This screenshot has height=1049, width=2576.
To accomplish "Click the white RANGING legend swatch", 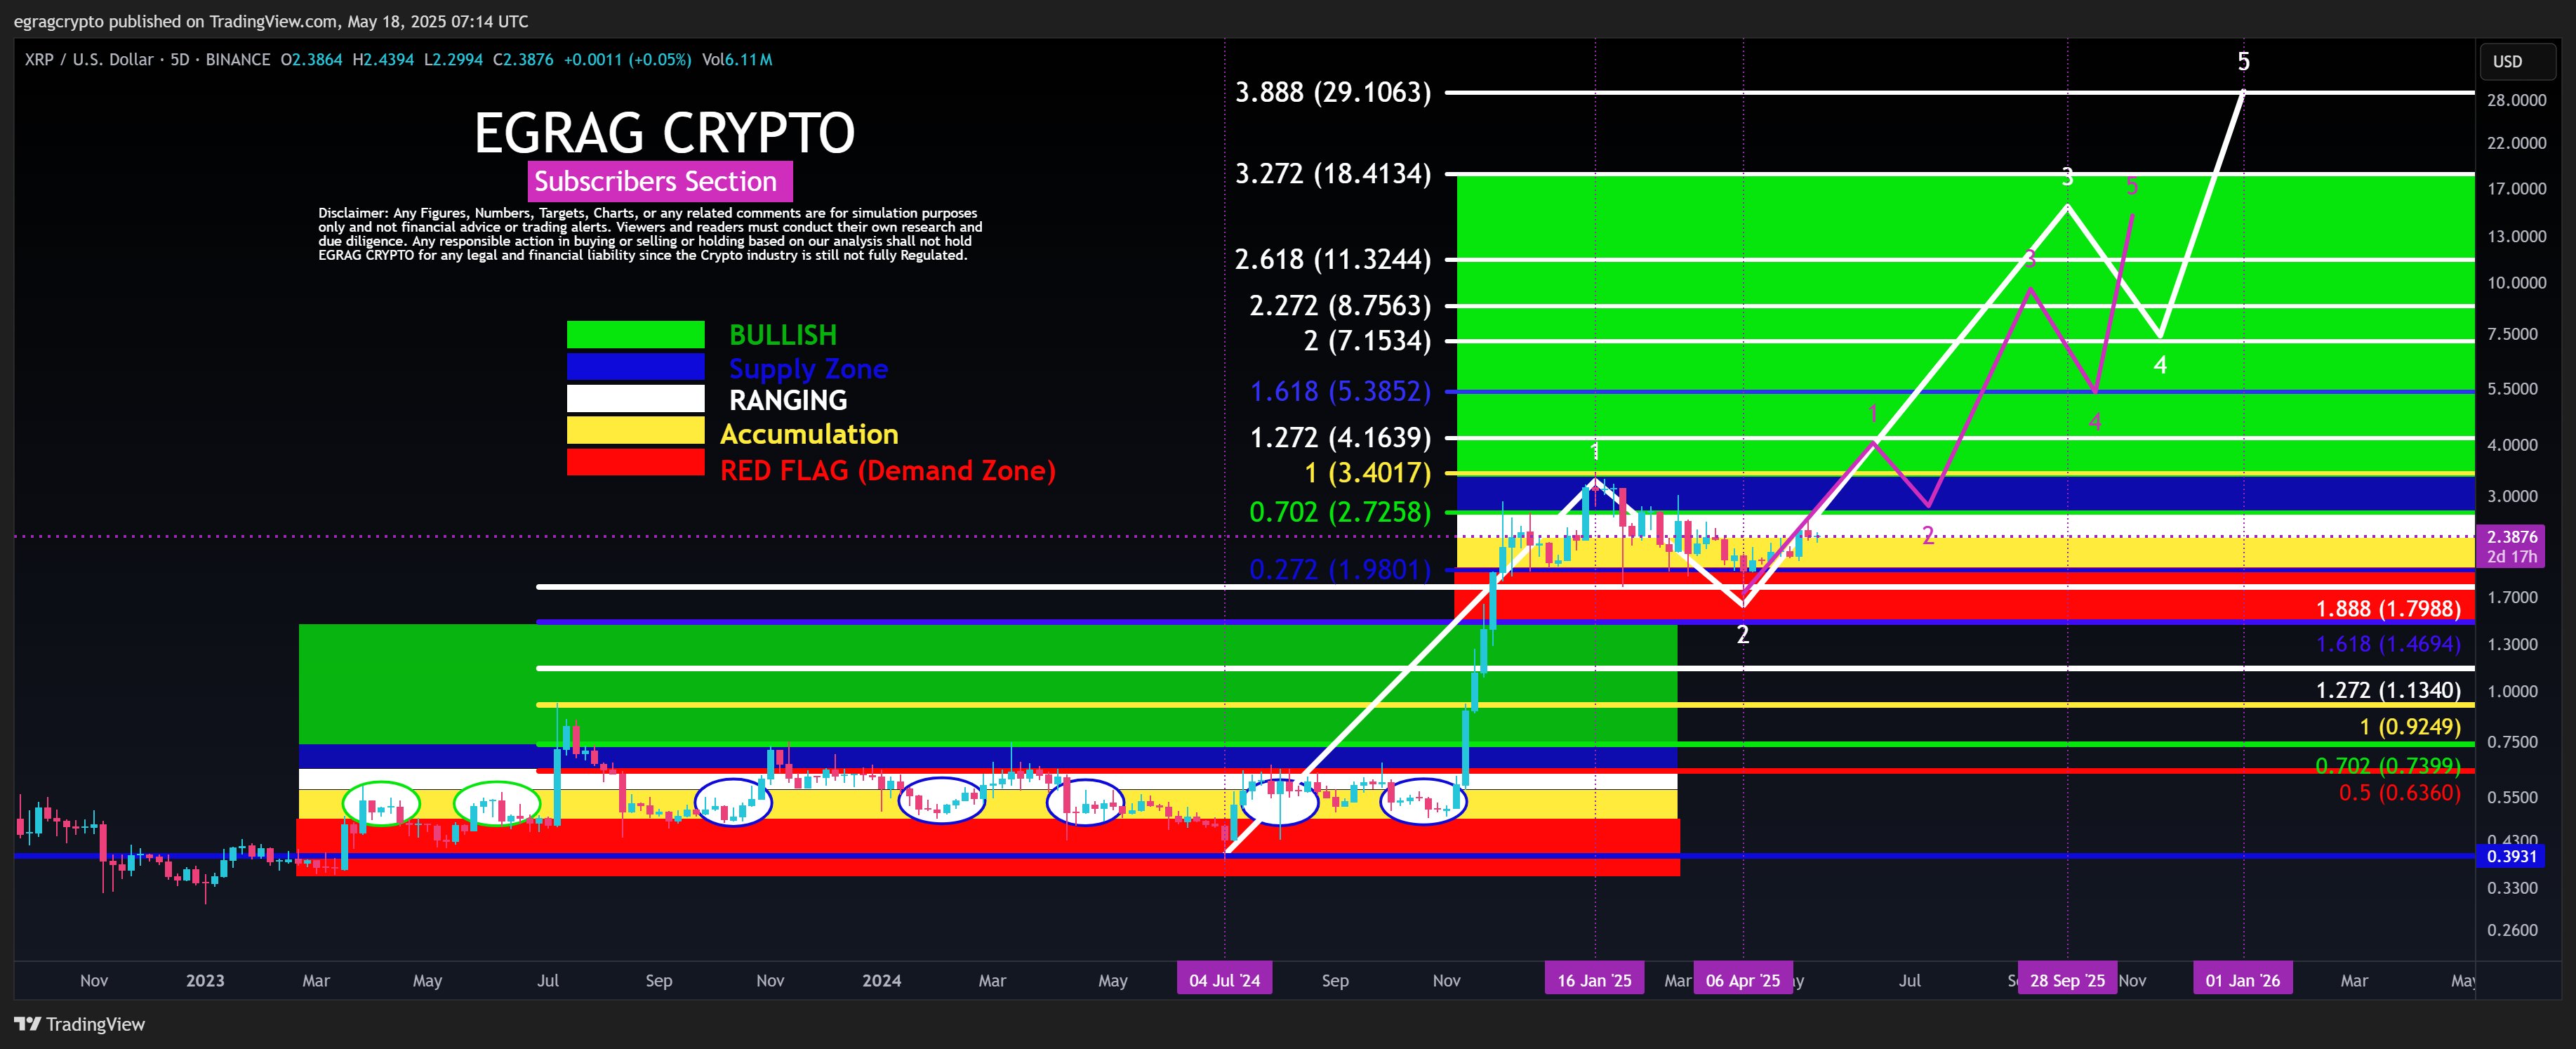I will [635, 399].
